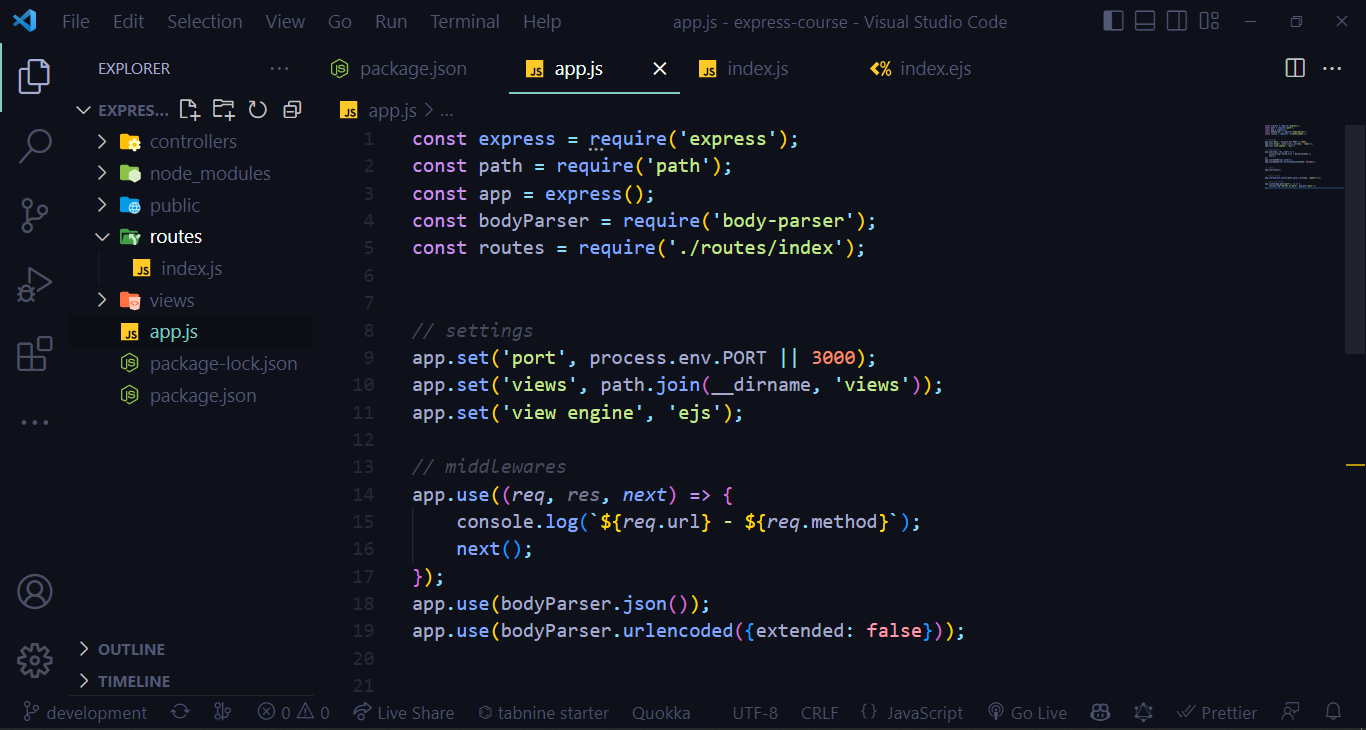Open the Search panel

(35, 145)
